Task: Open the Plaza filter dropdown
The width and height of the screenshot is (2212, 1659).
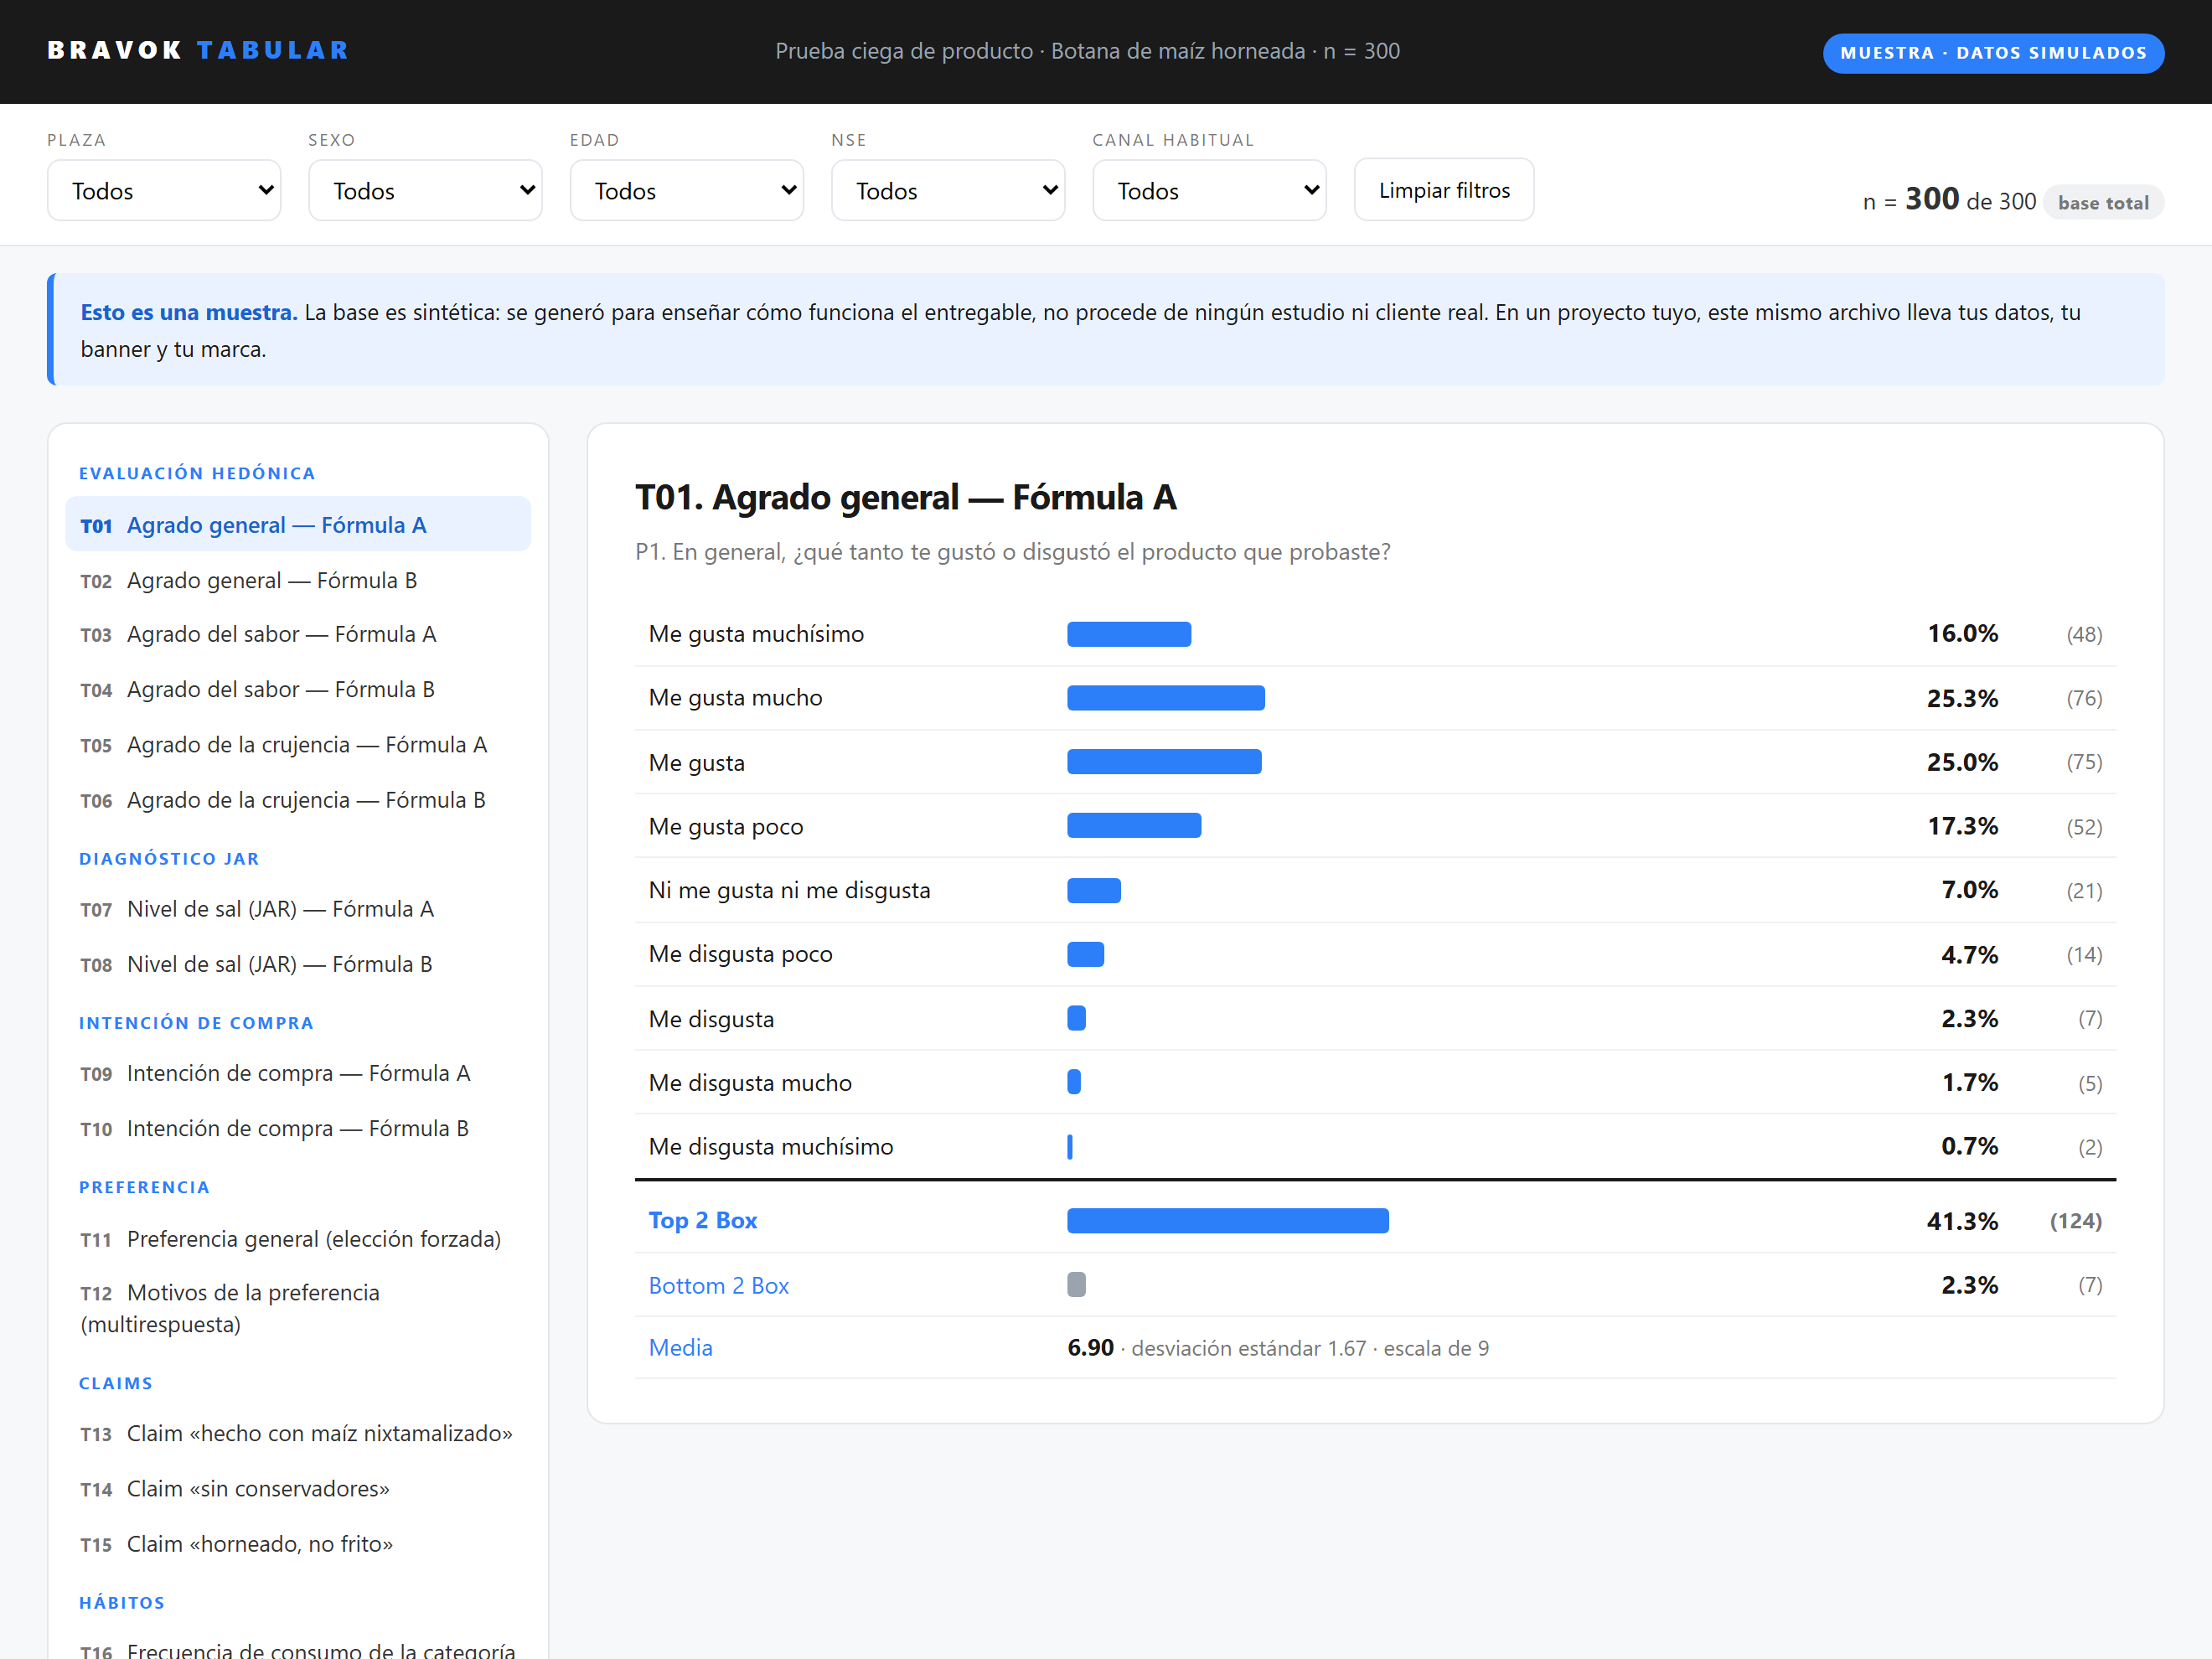Action: pyautogui.click(x=164, y=190)
